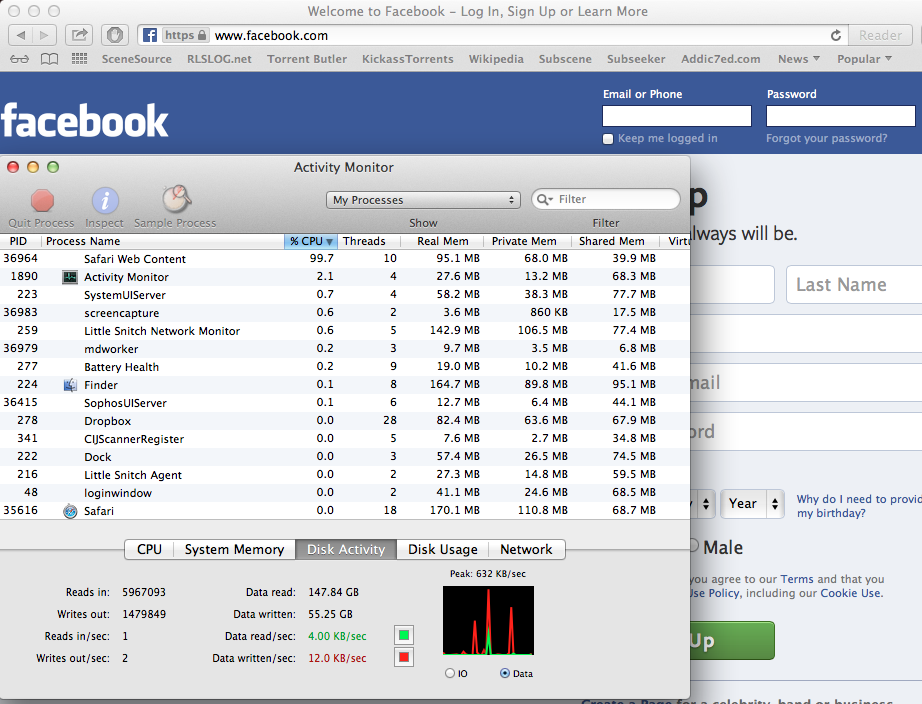Click the Facebook logo
The height and width of the screenshot is (704, 922).
(x=85, y=121)
